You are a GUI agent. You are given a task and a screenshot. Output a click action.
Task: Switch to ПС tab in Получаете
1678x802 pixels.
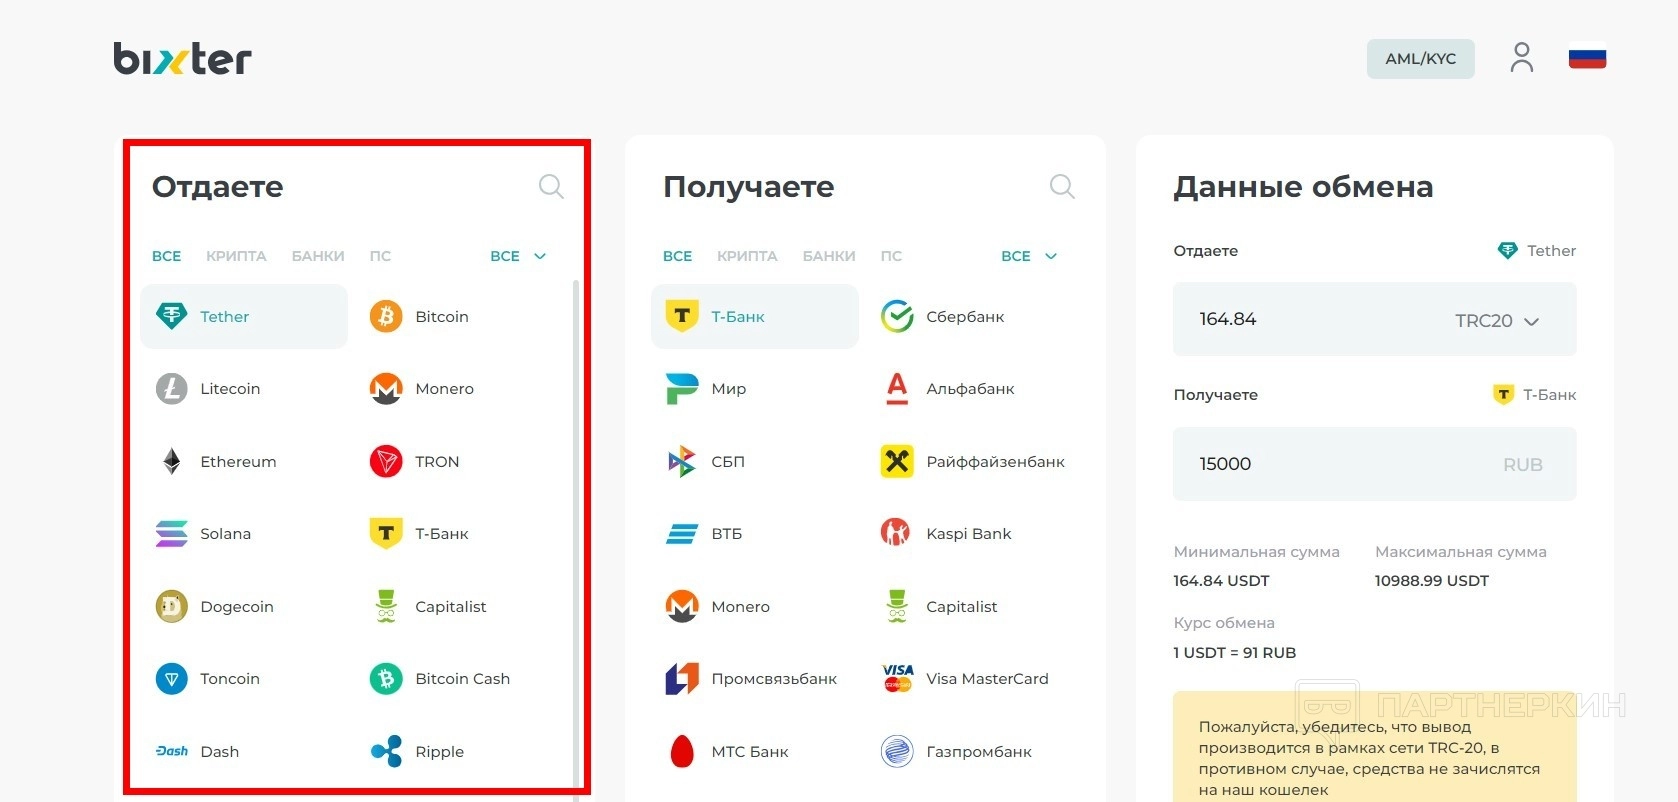pos(891,256)
